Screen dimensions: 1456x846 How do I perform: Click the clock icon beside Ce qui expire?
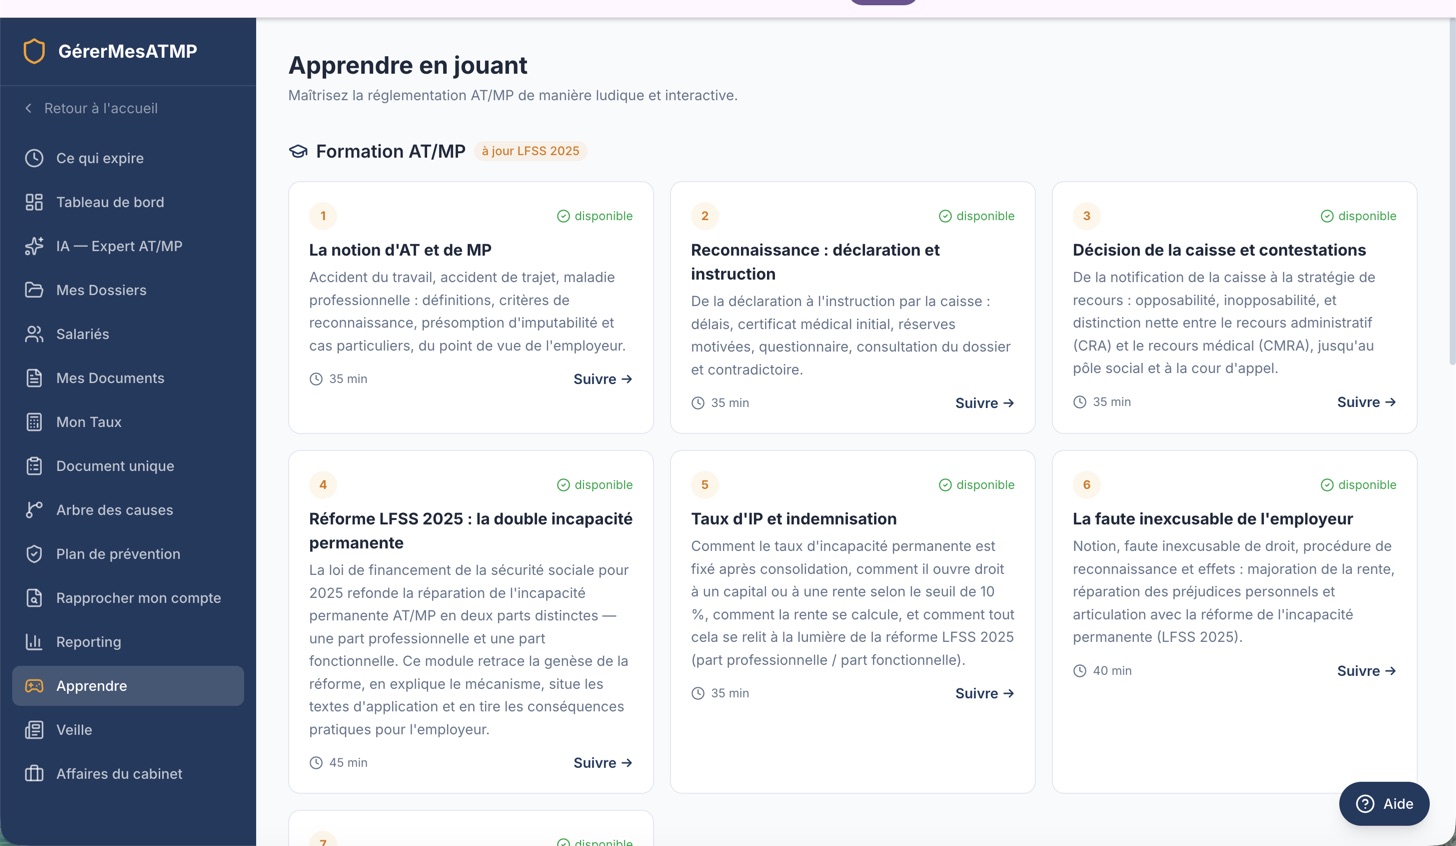34,158
